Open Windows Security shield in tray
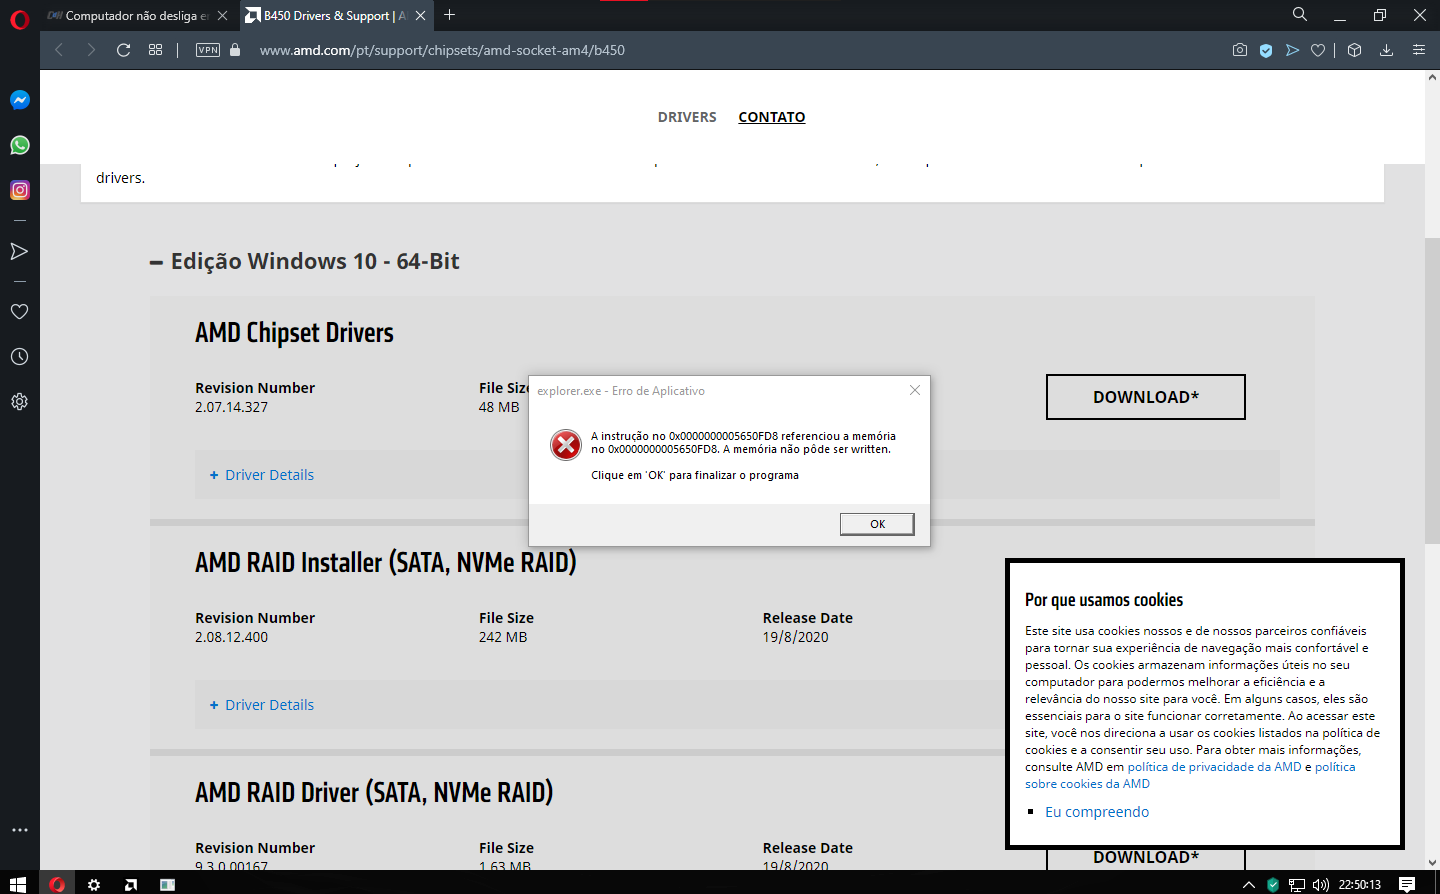The height and width of the screenshot is (894, 1440). [1273, 884]
